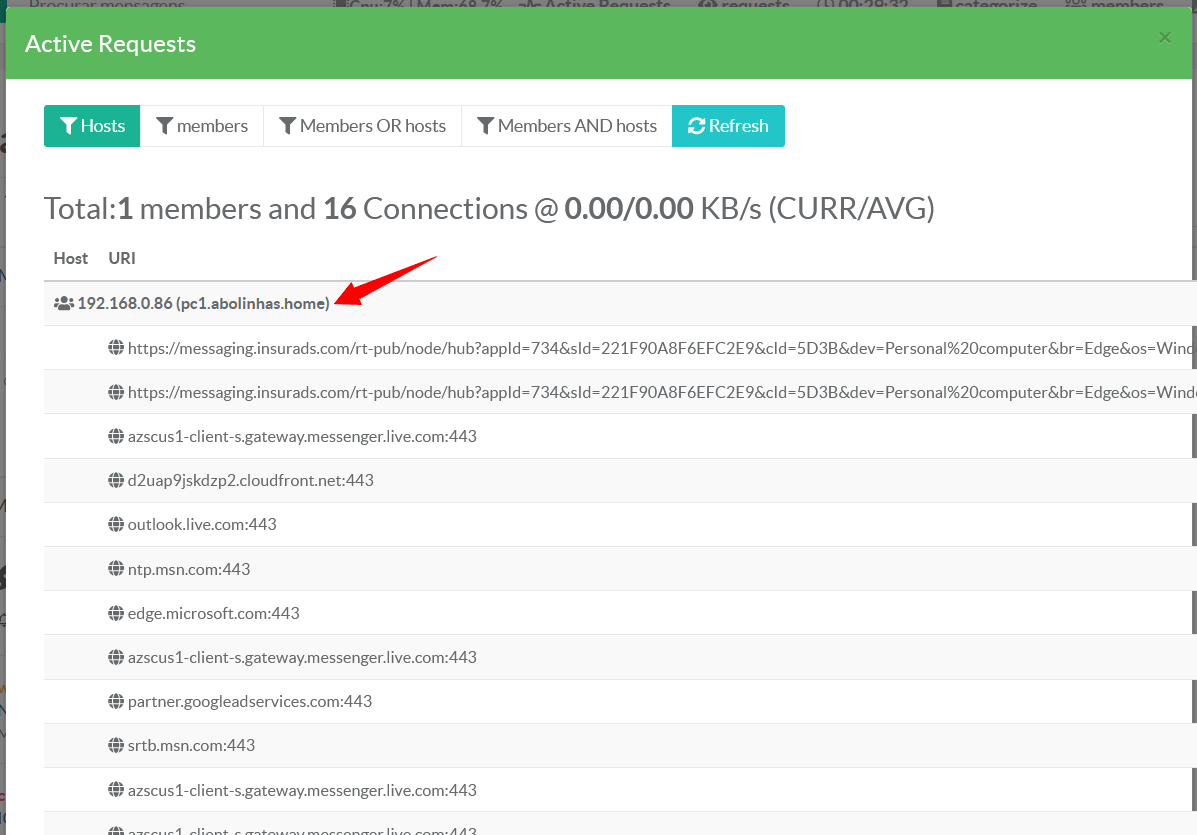
Task: Refresh the active requests list
Action: coord(728,126)
